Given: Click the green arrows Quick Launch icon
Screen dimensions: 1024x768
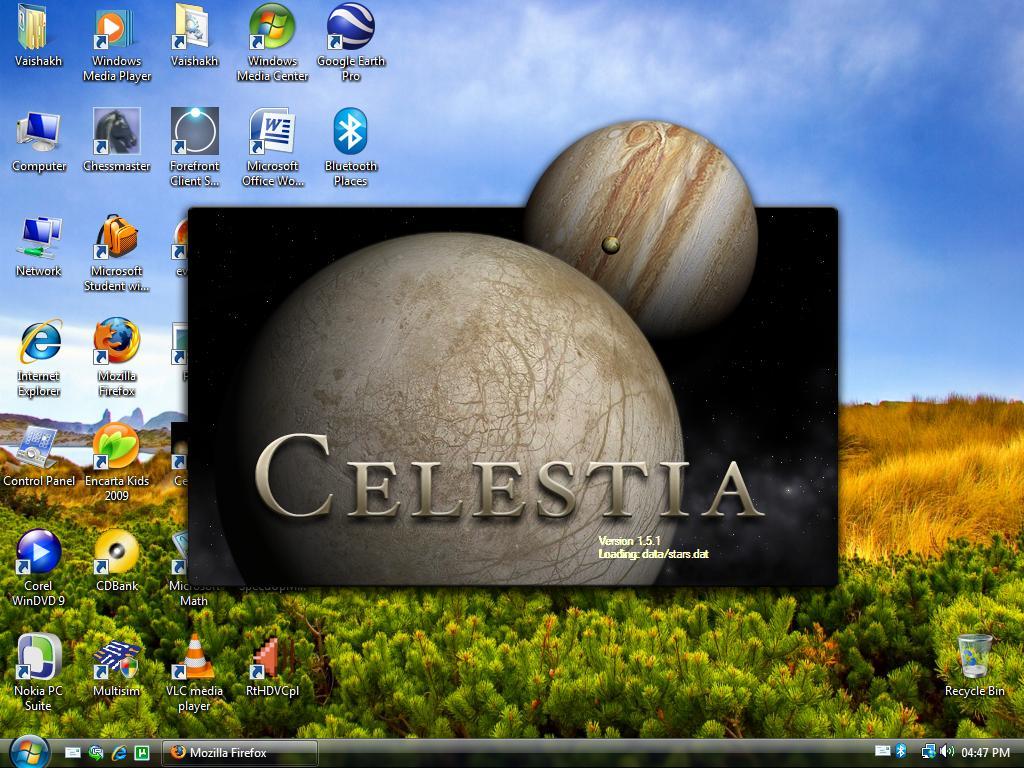Looking at the screenshot, I should coord(96,752).
